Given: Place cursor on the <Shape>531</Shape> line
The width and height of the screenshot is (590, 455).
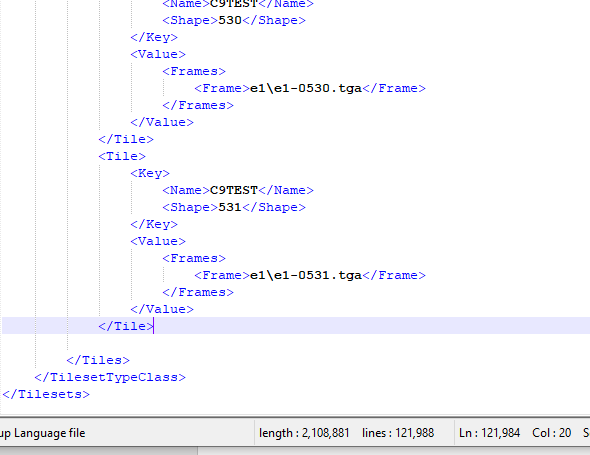Looking at the screenshot, I should click(234, 207).
